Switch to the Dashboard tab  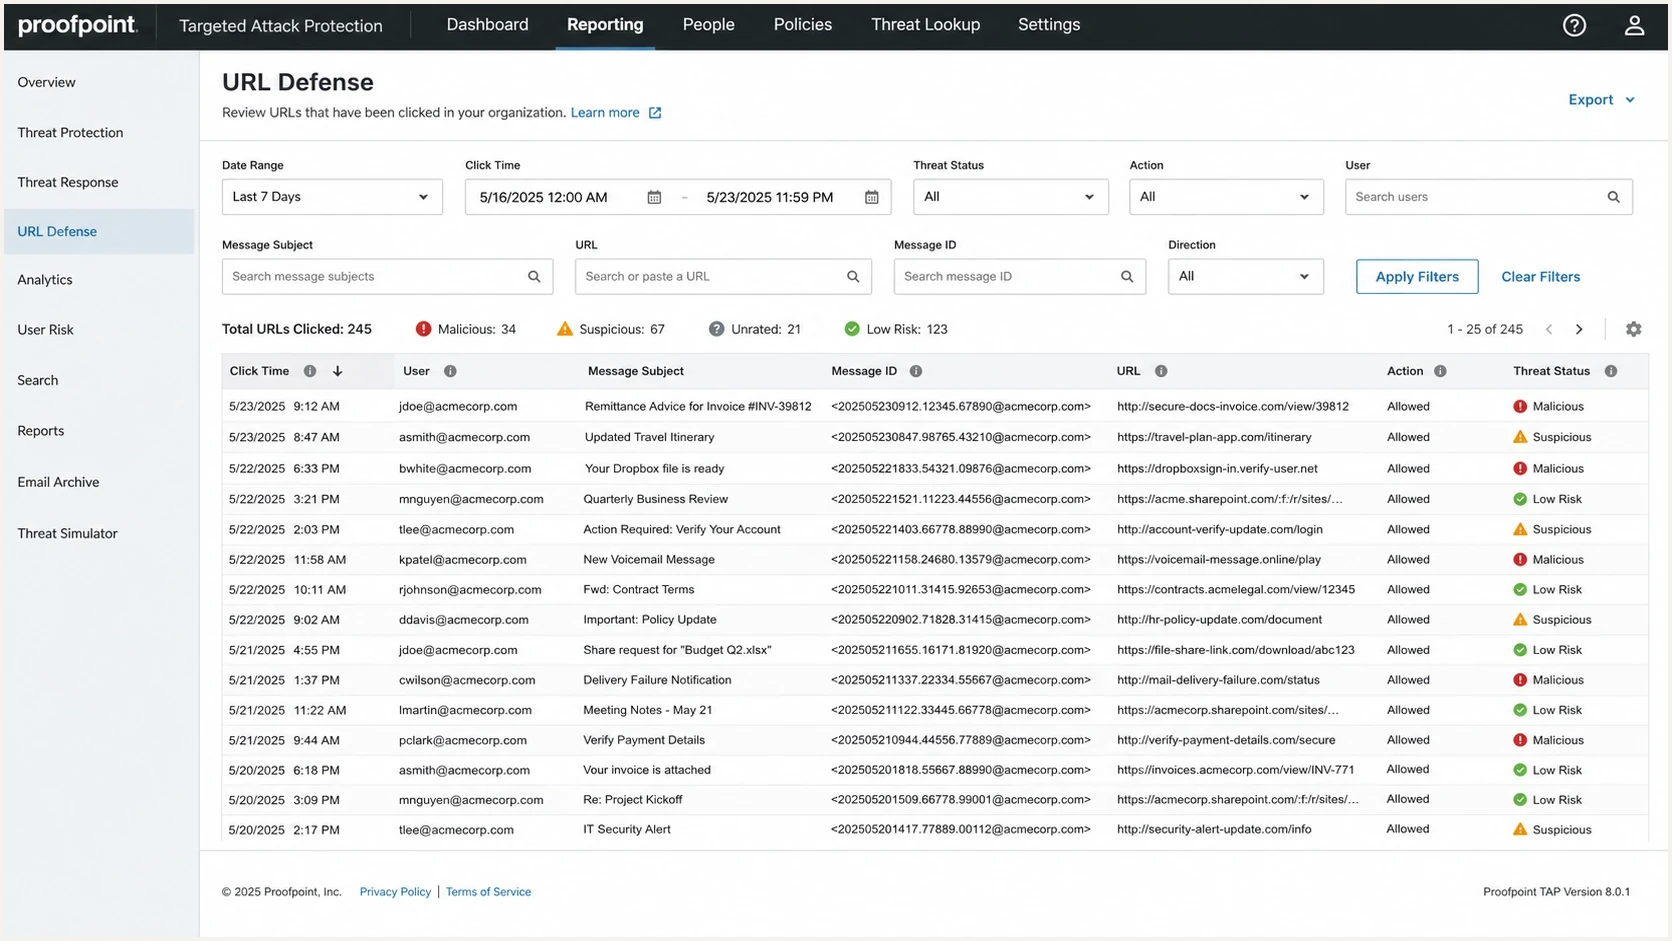487,25
